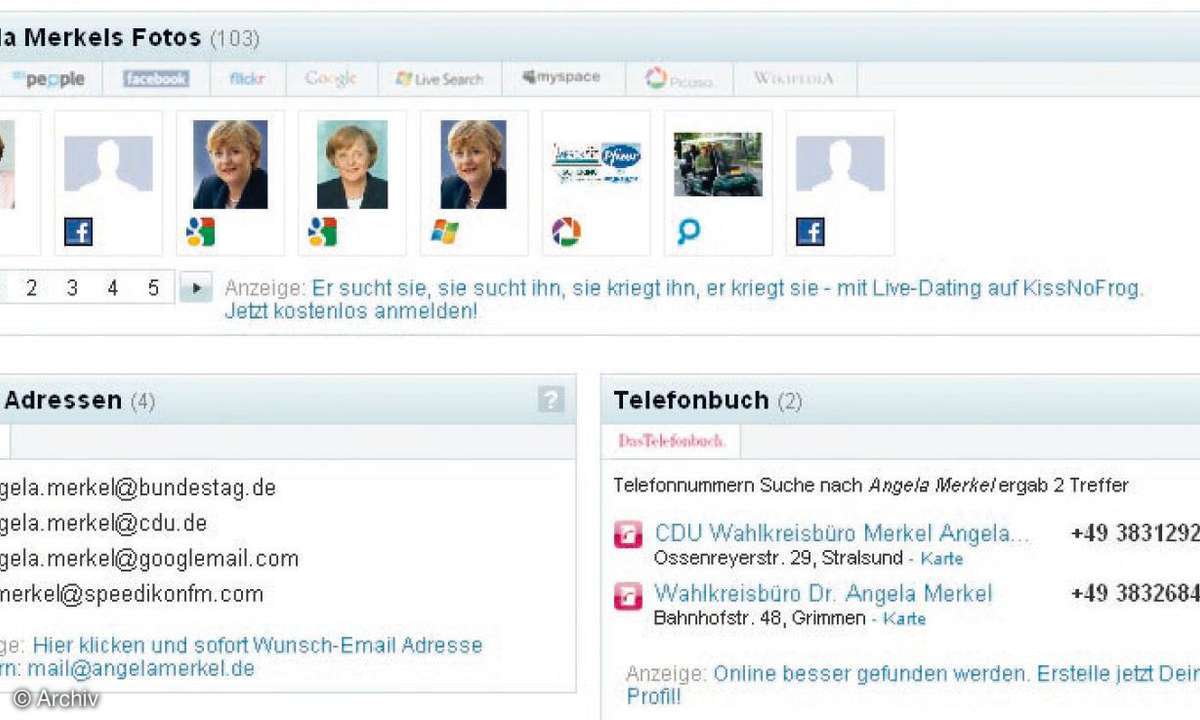The width and height of the screenshot is (1200, 720).
Task: Open Wahlkreisbüro Dr. Angela Merkel listing
Action: coord(823,593)
